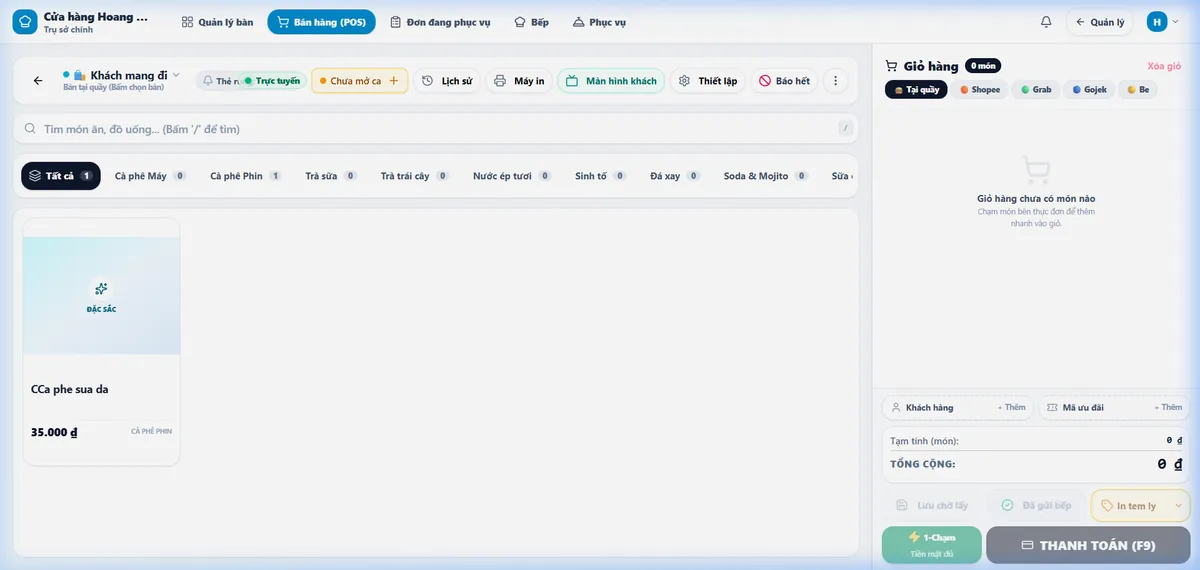Expand the In tem ly dropdown arrow
1200x570 pixels.
1177,506
